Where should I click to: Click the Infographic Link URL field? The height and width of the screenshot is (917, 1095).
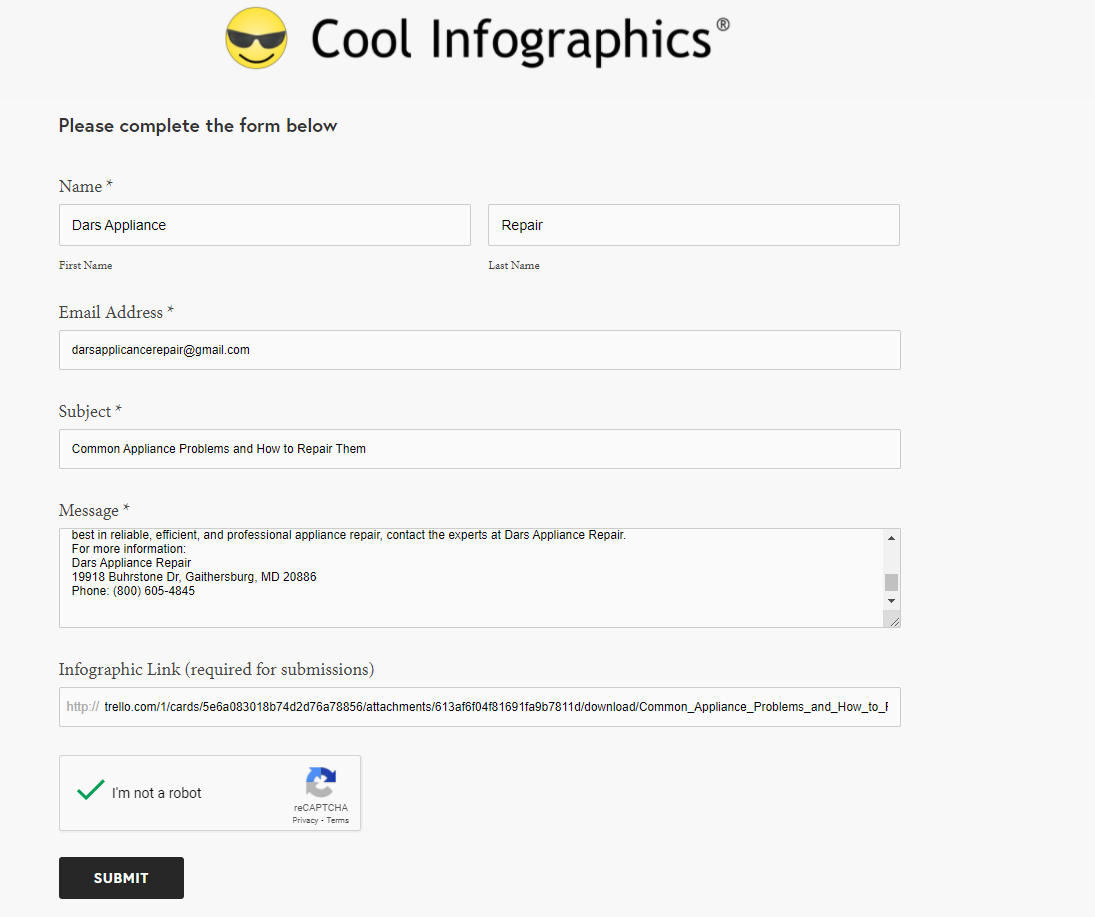click(494, 707)
